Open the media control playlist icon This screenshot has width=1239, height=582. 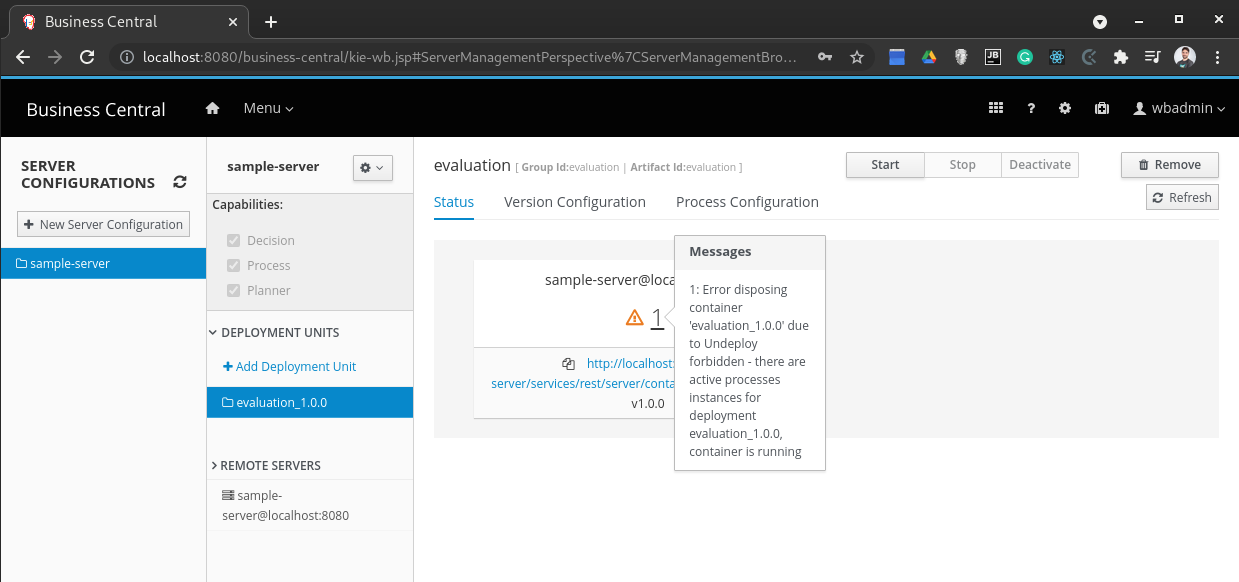pyautogui.click(x=1153, y=57)
